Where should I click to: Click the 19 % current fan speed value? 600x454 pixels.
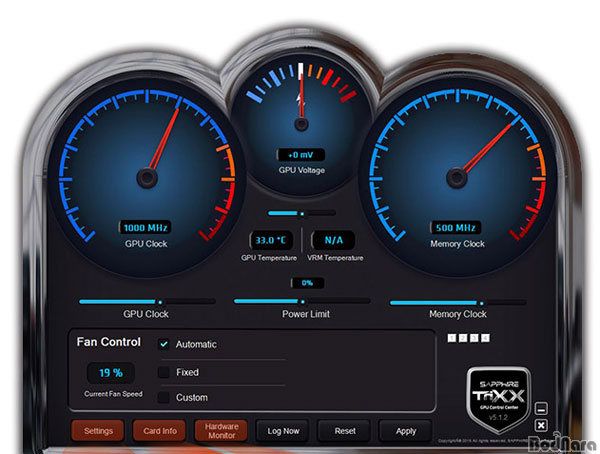(x=111, y=373)
